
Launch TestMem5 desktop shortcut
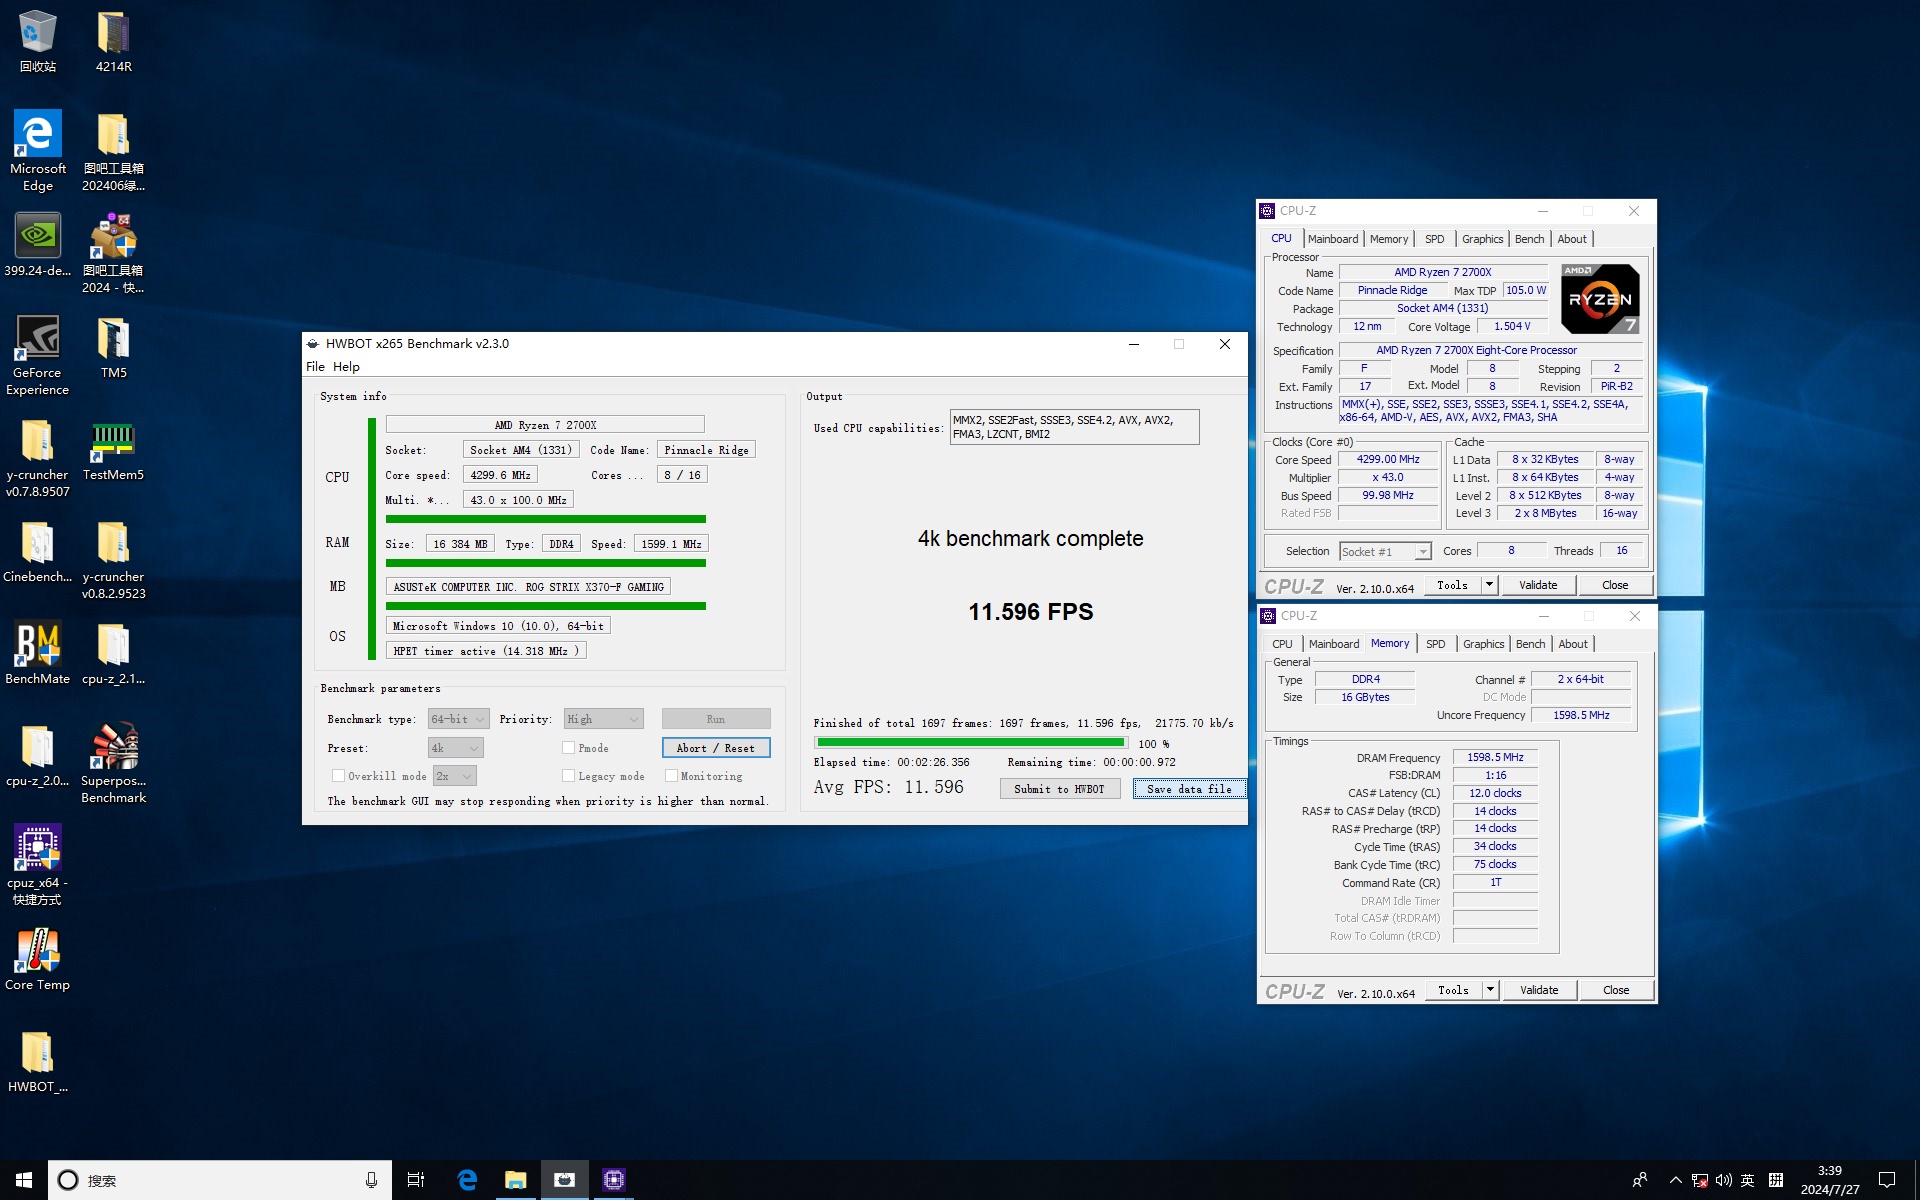113,449
